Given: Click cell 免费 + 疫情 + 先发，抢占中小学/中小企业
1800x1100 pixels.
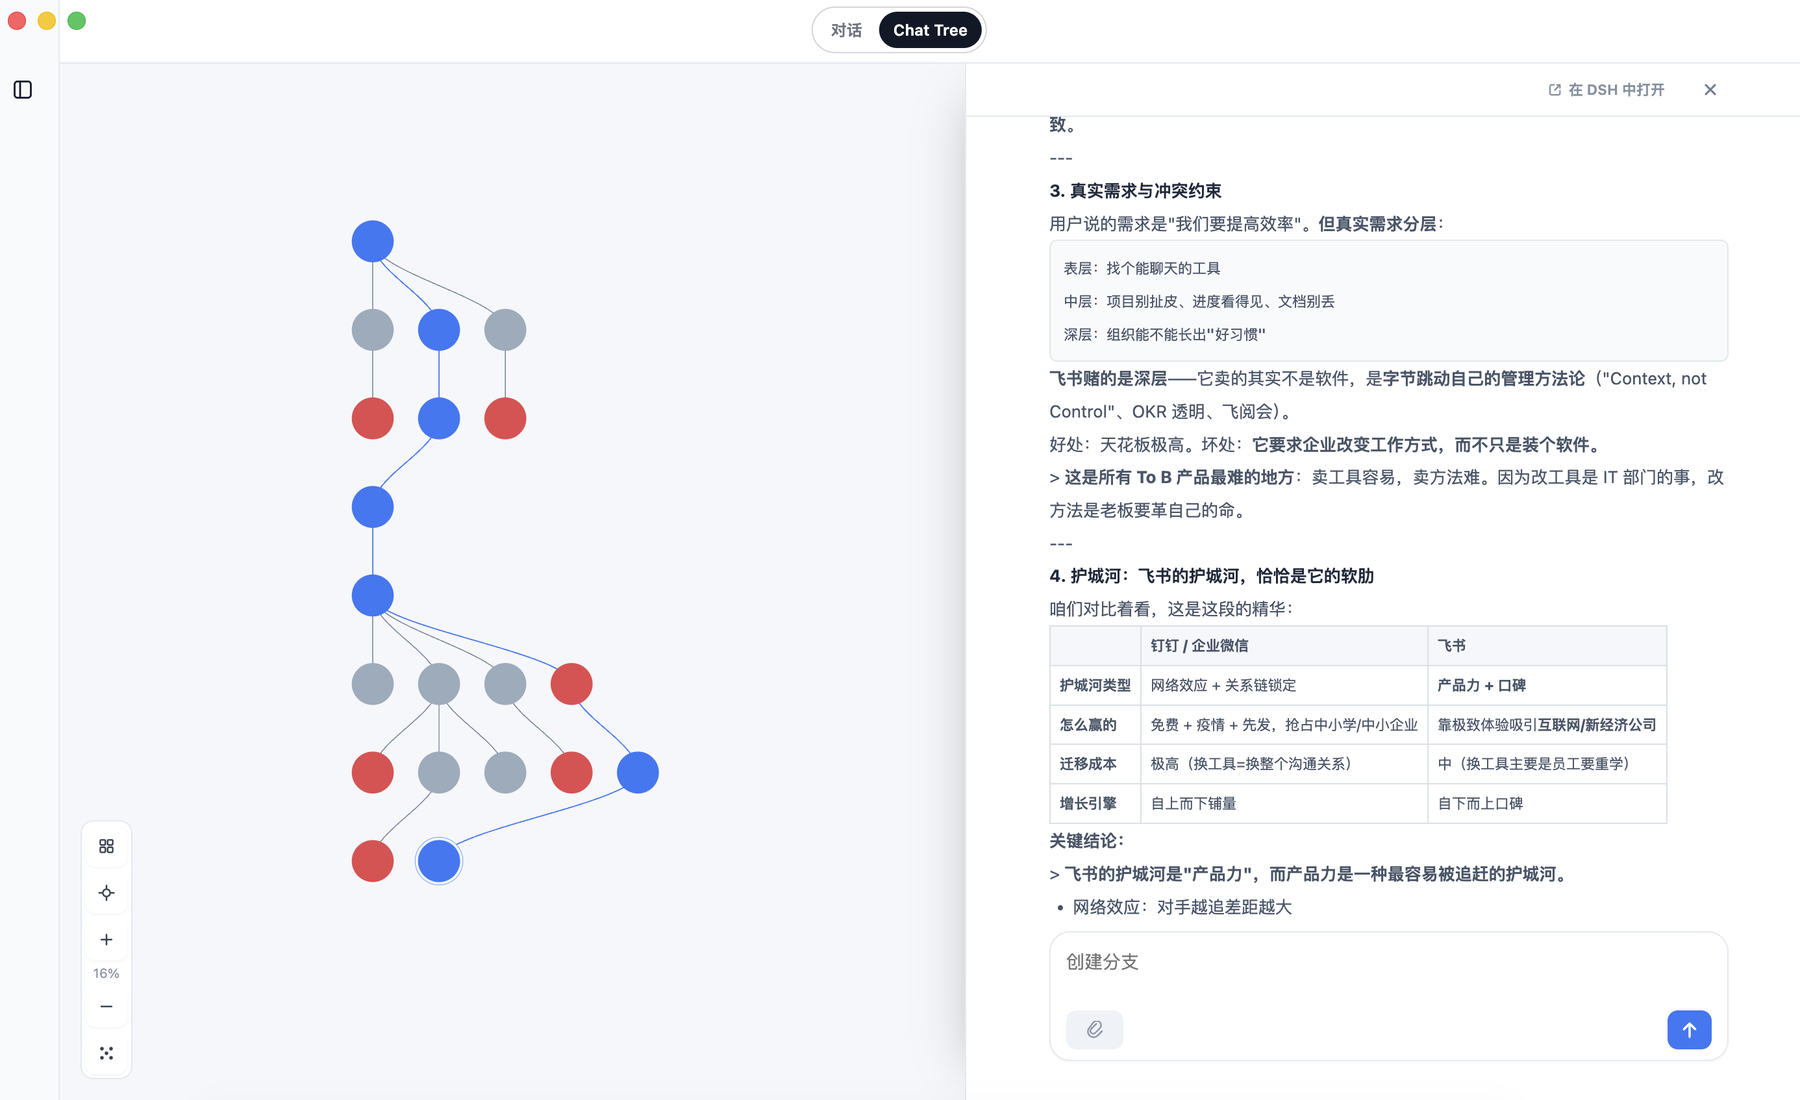Looking at the screenshot, I should (x=1284, y=725).
